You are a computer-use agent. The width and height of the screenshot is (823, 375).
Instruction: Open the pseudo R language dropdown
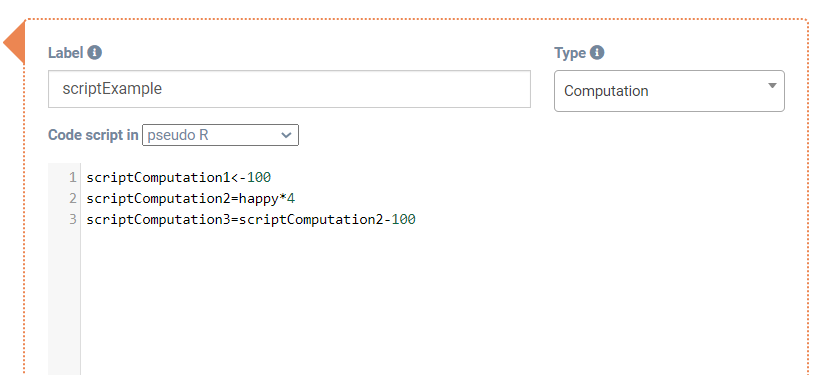tap(220, 135)
